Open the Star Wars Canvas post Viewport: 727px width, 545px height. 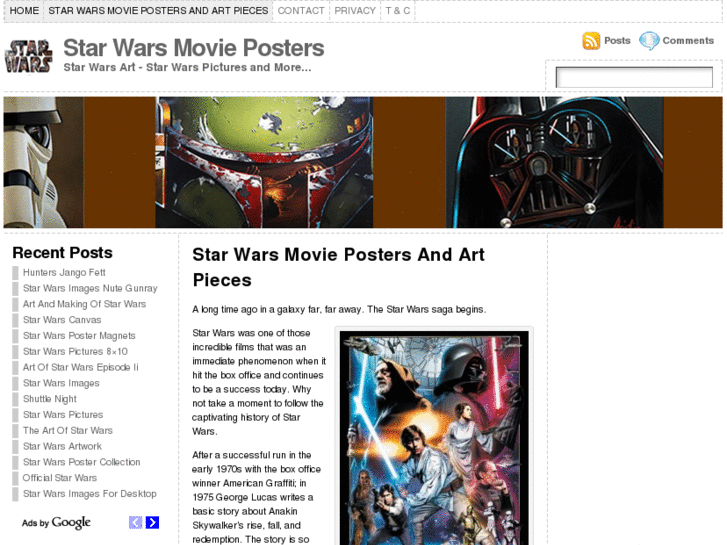point(62,320)
